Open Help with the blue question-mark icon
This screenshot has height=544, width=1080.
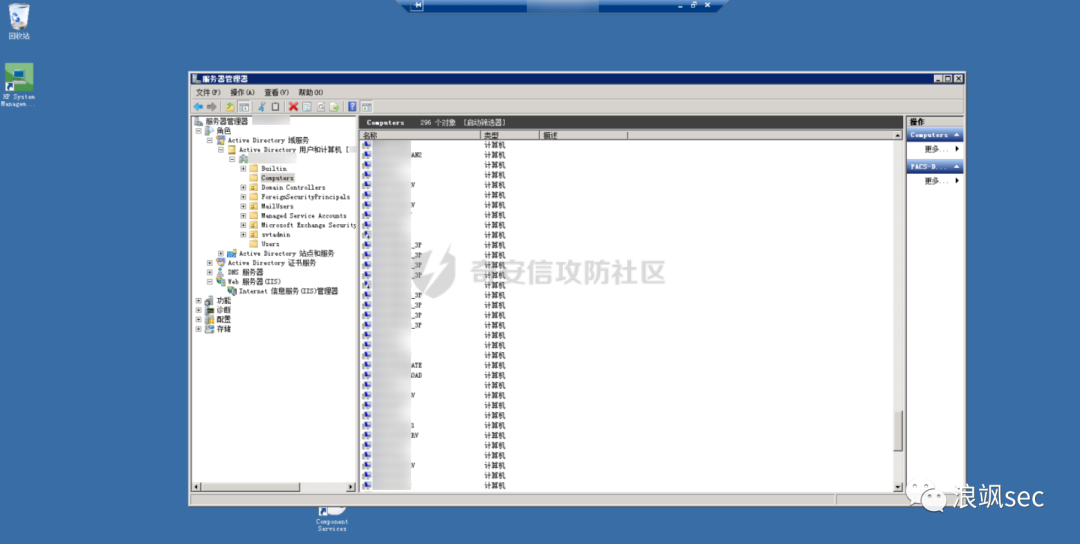click(x=352, y=107)
